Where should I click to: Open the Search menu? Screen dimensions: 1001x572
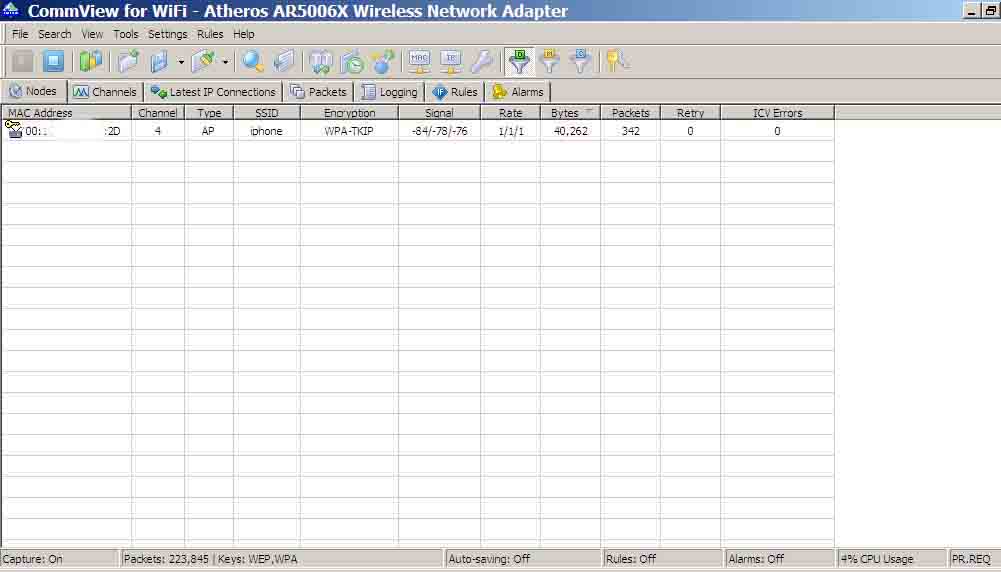tap(54, 34)
